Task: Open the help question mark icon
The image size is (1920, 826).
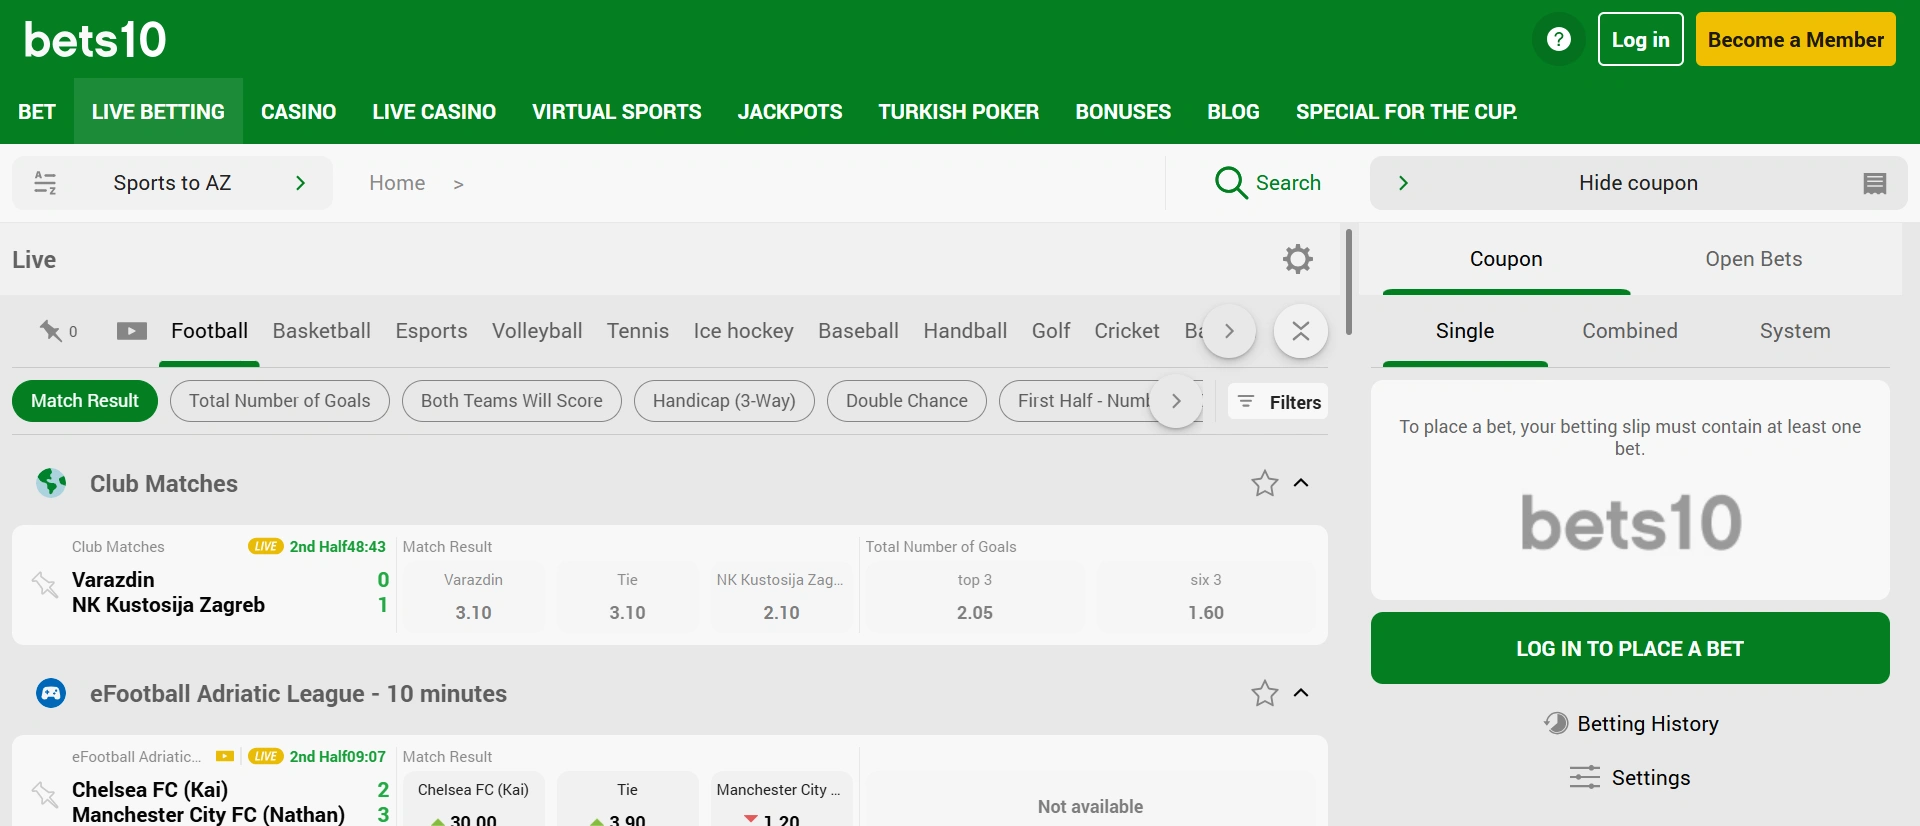Action: 1558,39
